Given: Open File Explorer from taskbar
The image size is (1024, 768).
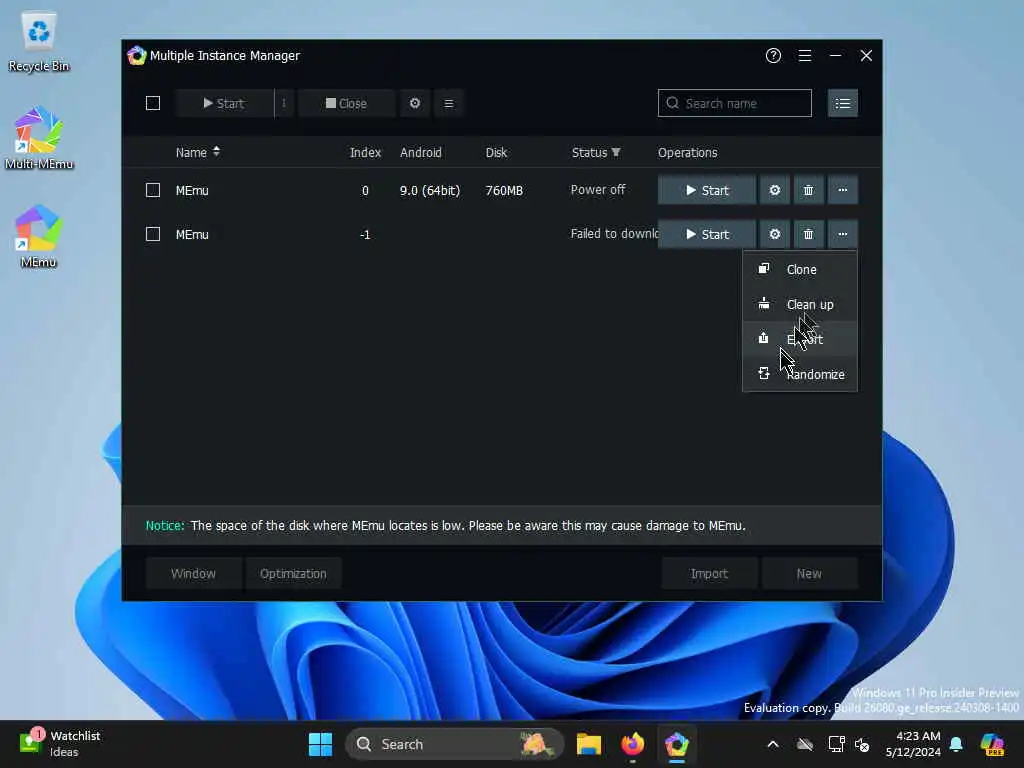Looking at the screenshot, I should [x=588, y=744].
